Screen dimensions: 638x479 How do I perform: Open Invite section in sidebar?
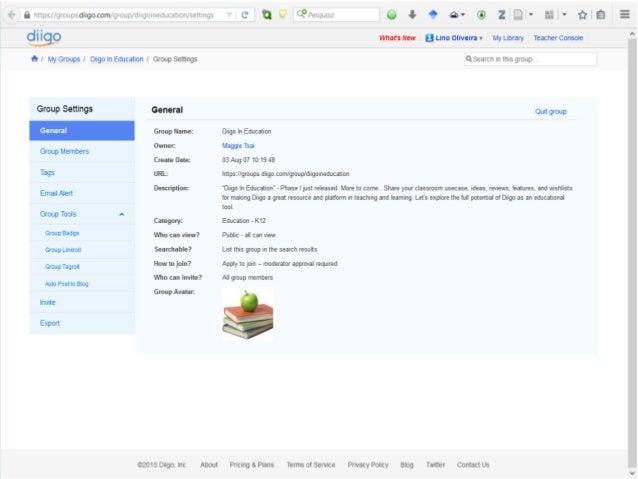click(82, 302)
